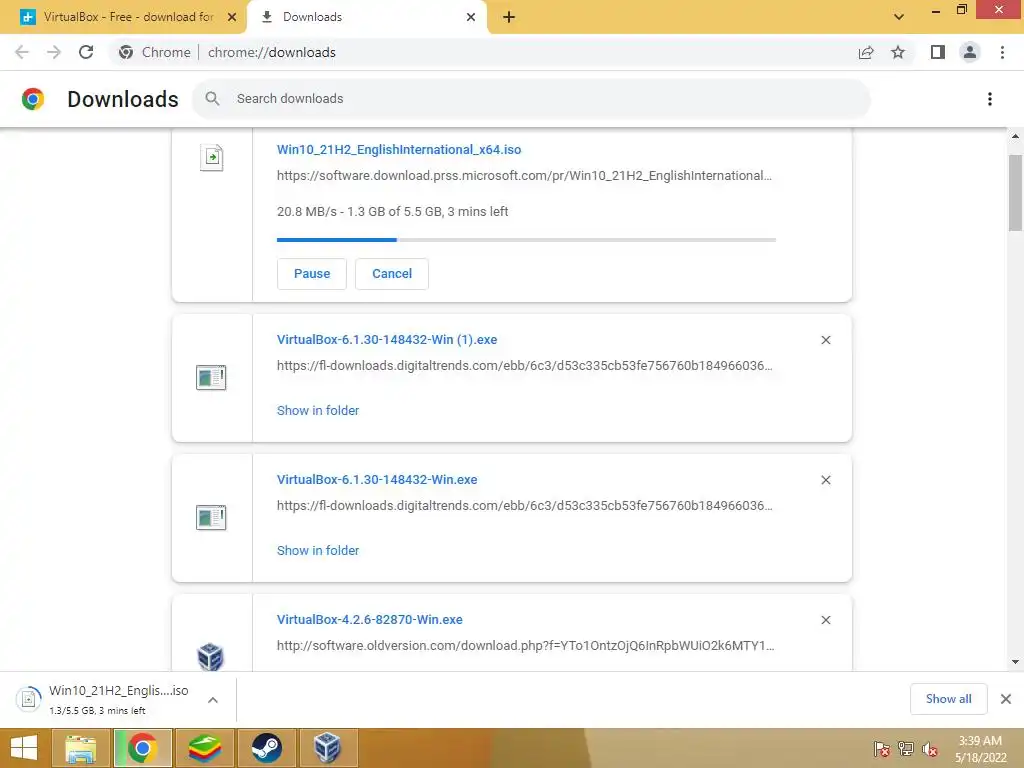1024x768 pixels.
Task: Click the scrollbar up arrow
Action: 1015,136
